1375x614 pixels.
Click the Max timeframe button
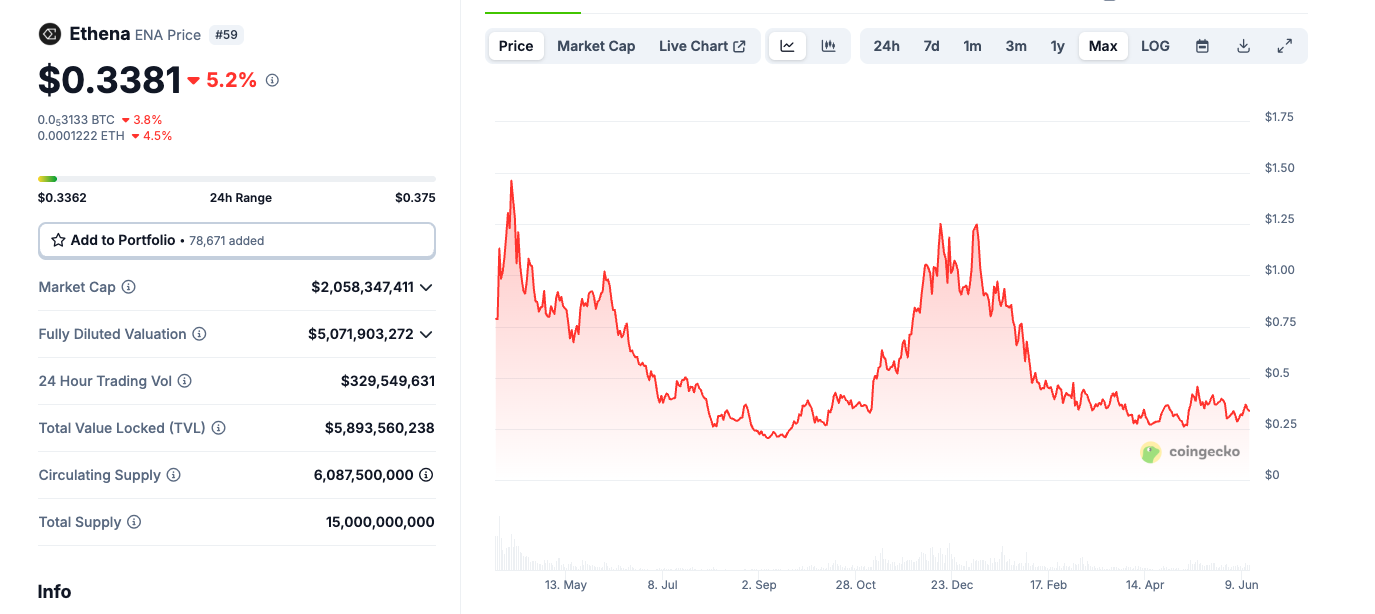point(1103,45)
